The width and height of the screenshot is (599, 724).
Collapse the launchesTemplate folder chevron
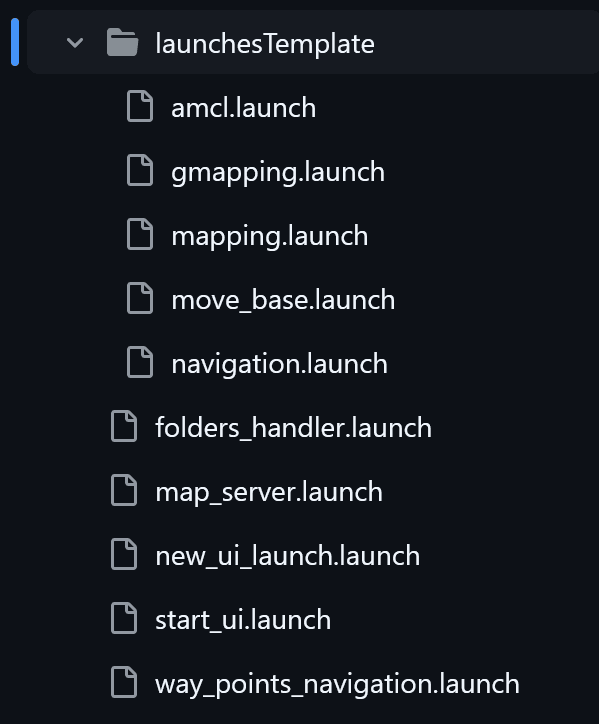pyautogui.click(x=75, y=43)
